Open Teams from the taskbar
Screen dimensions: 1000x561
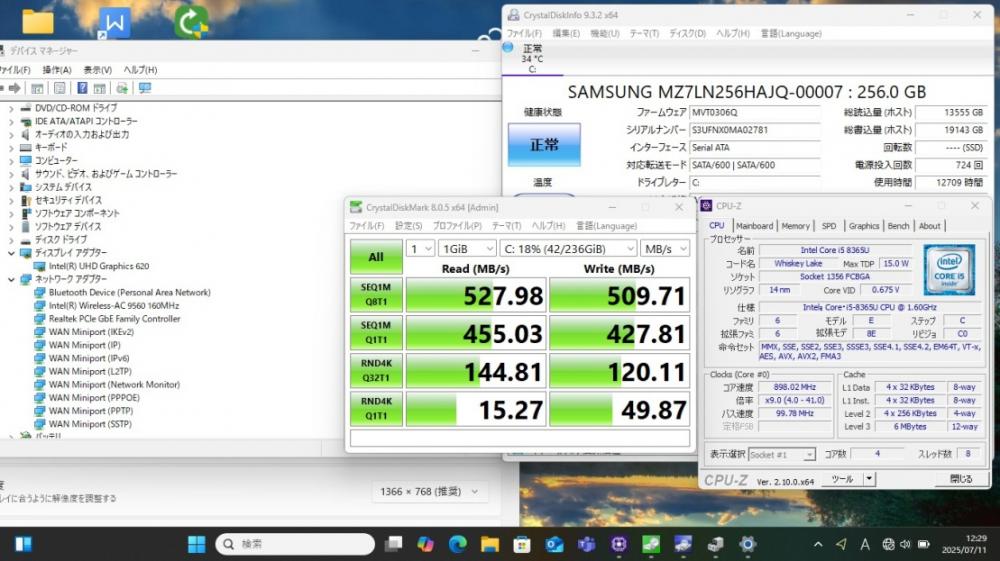point(586,544)
